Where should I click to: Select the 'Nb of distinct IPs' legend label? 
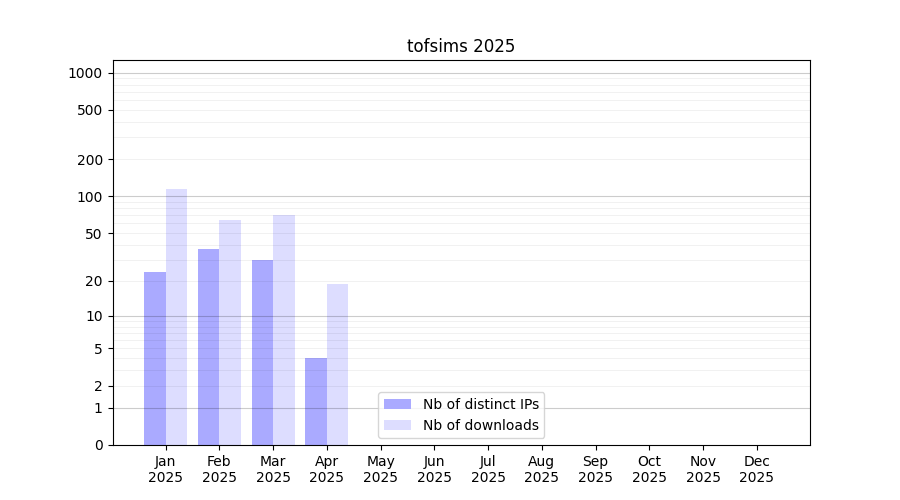coord(481,404)
